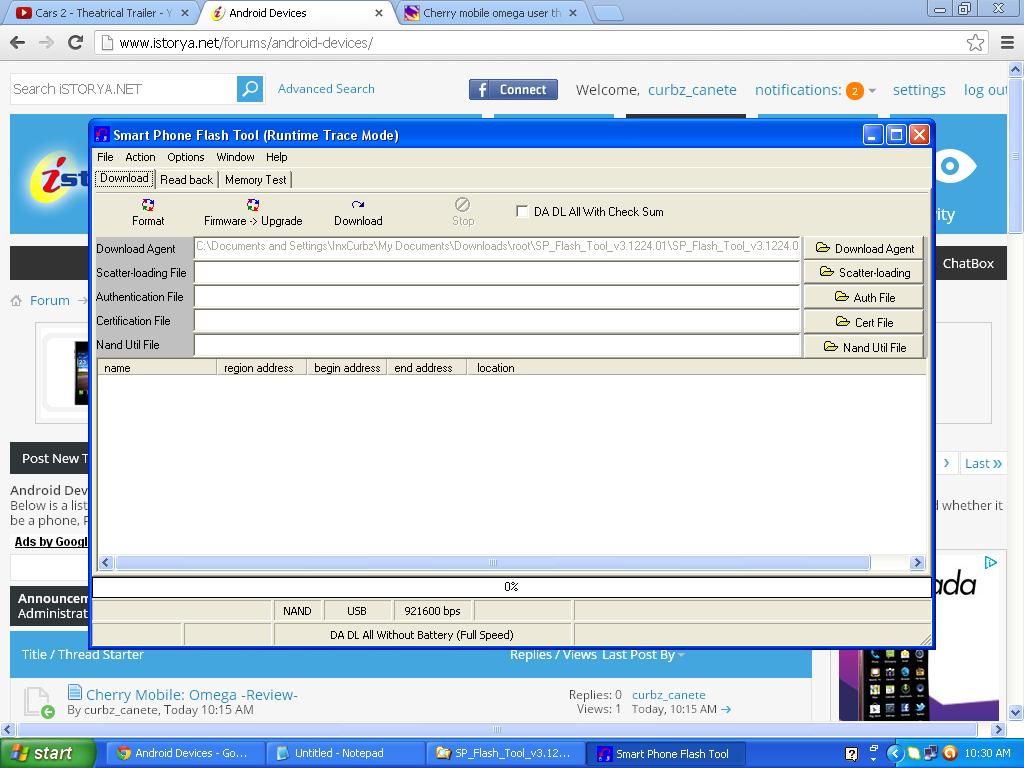Click the partition list horizontal scrollbar
Image resolution: width=1024 pixels, height=768 pixels.
pos(492,562)
